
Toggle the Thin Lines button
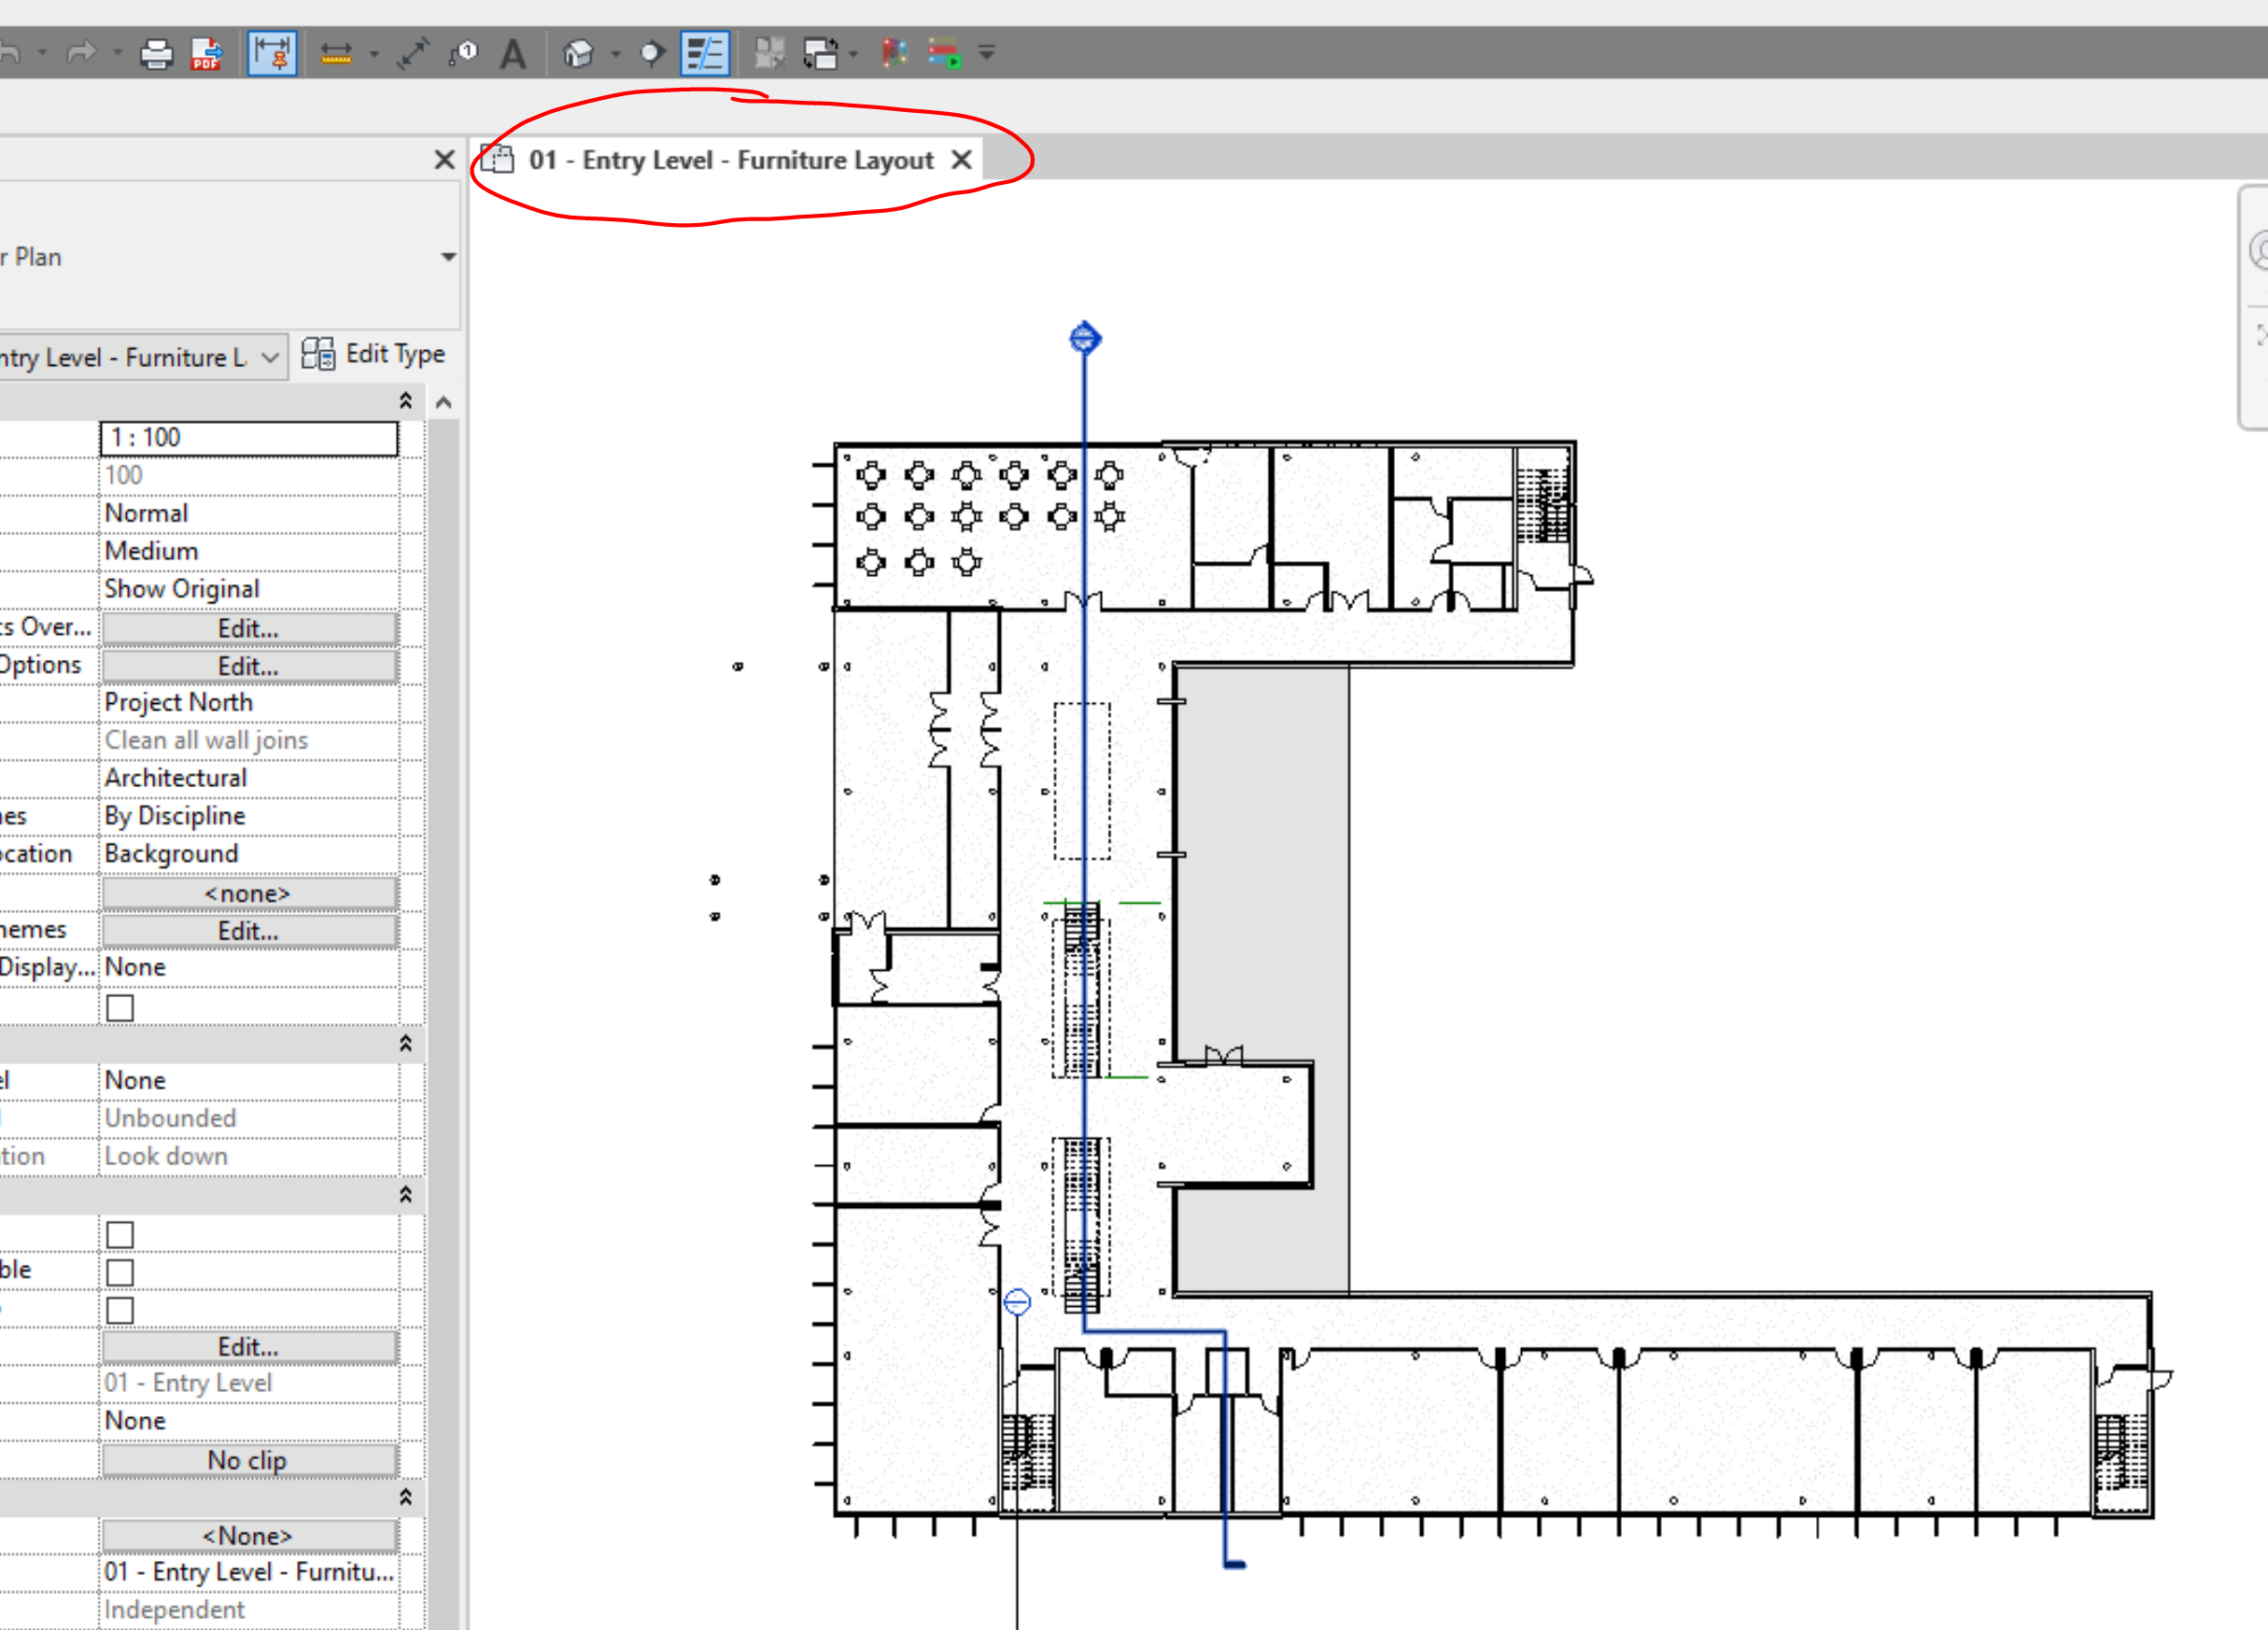click(705, 53)
